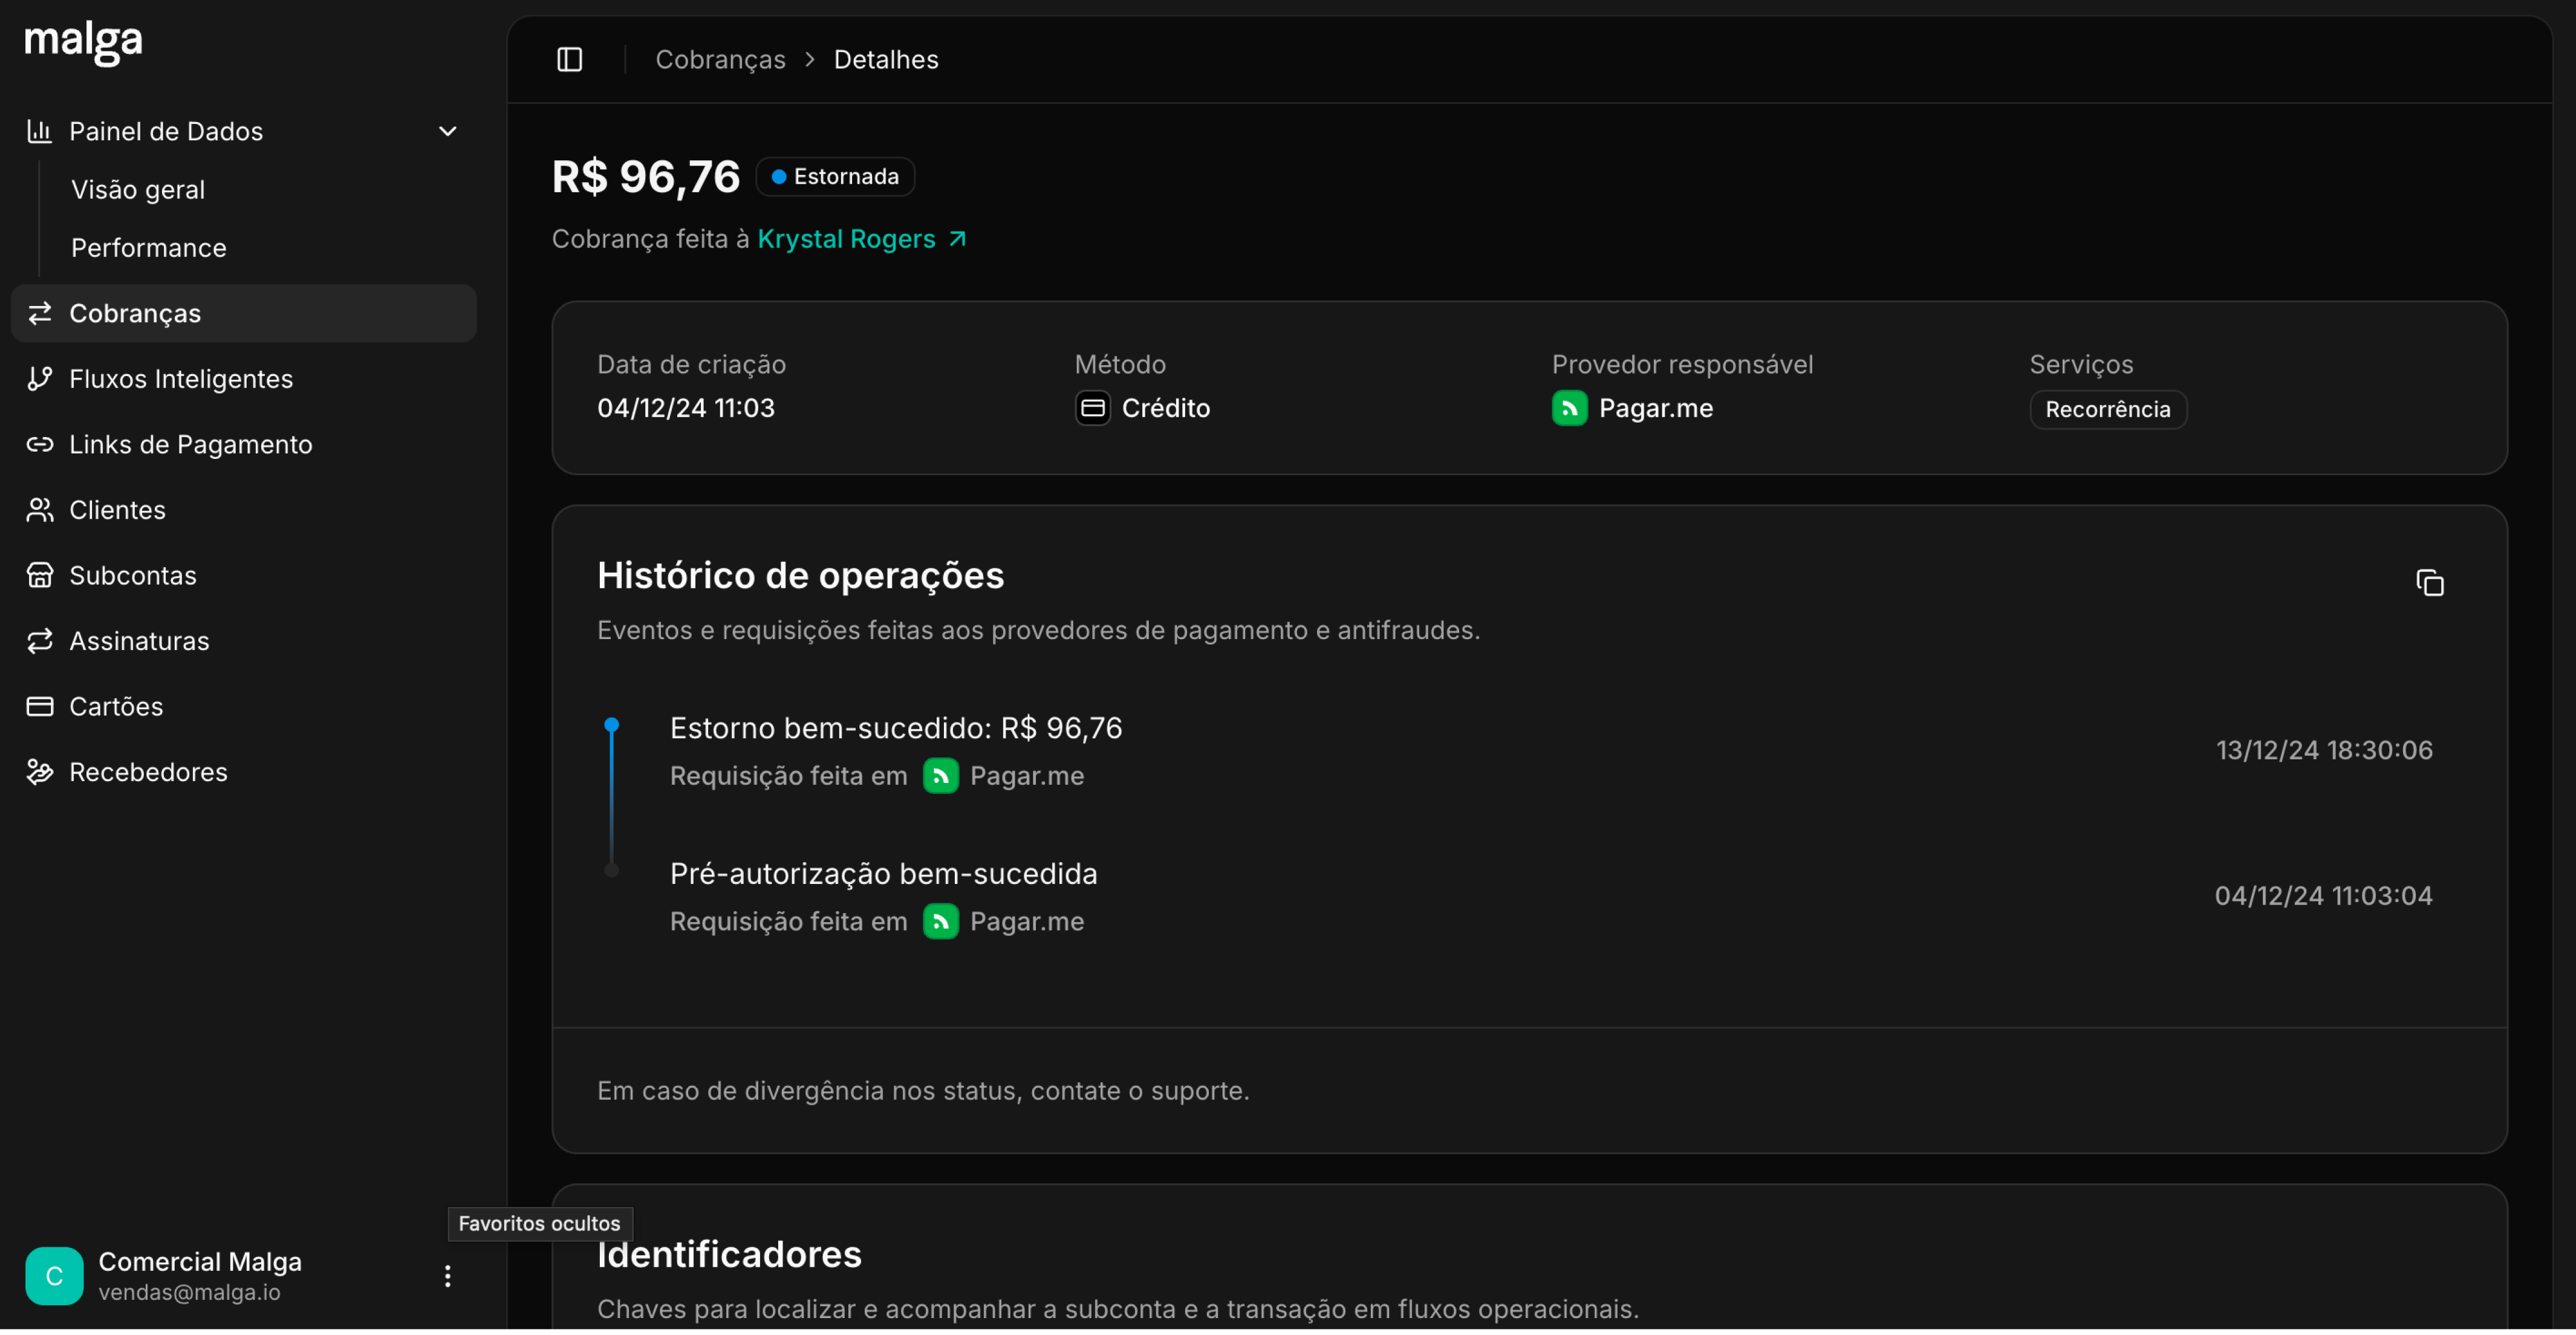
Task: Click the 04/12/24 11:03:04 timestamp
Action: 2323,897
